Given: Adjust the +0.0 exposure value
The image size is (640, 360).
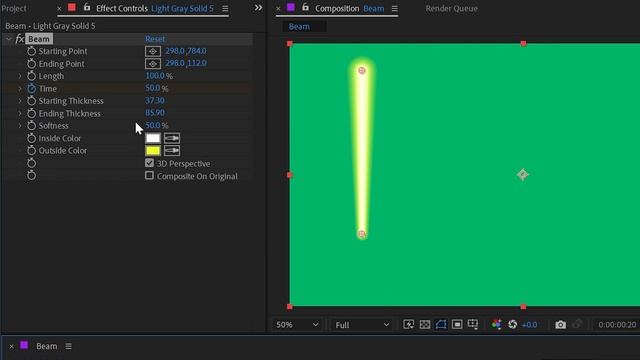Looking at the screenshot, I should coord(529,325).
